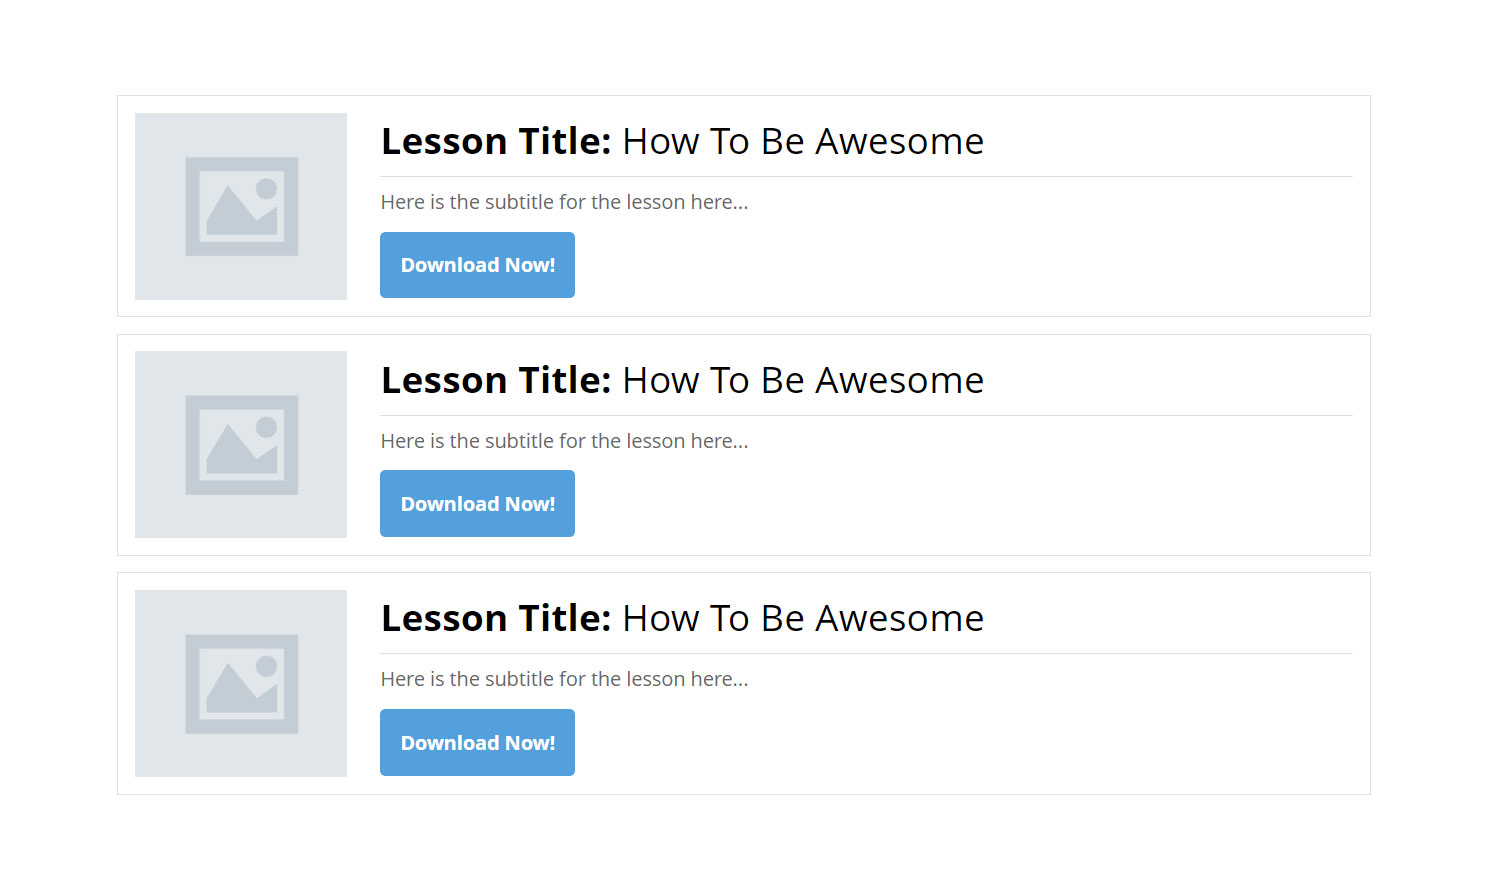Click the subtitle line of the middle lesson
Screen dimensions: 1497x892
click(564, 441)
